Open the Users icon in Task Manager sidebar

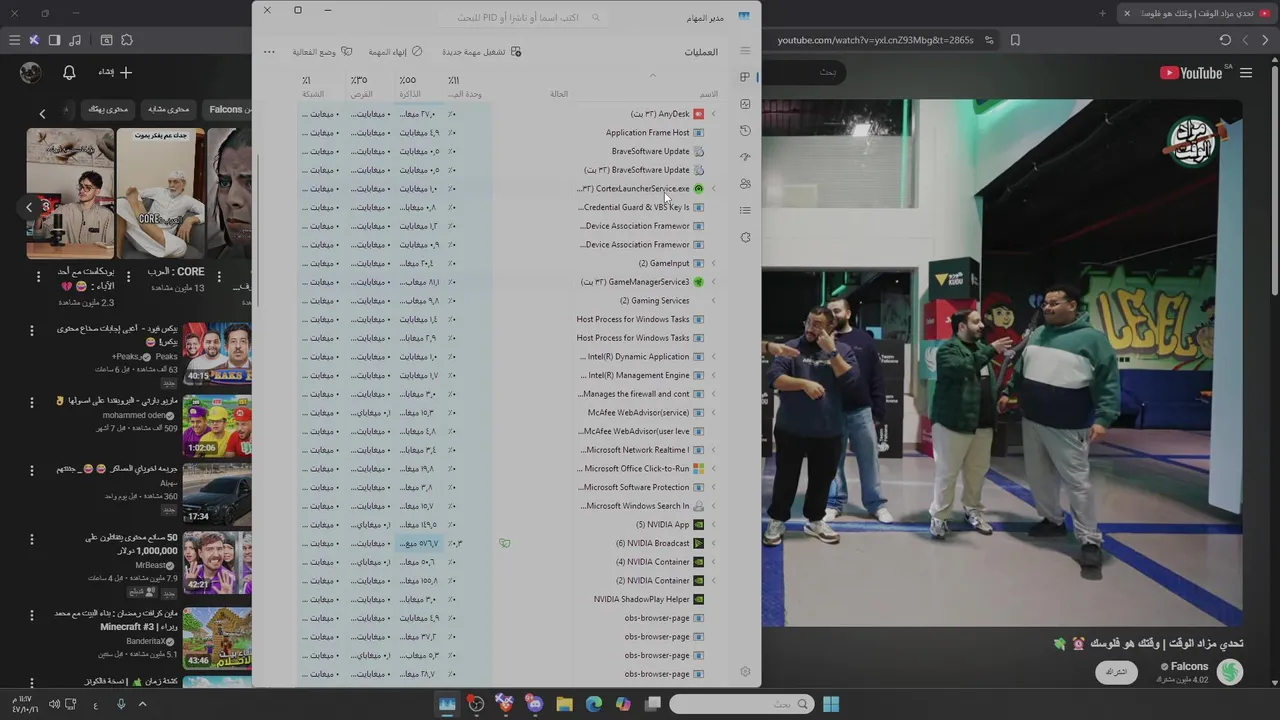click(x=745, y=184)
